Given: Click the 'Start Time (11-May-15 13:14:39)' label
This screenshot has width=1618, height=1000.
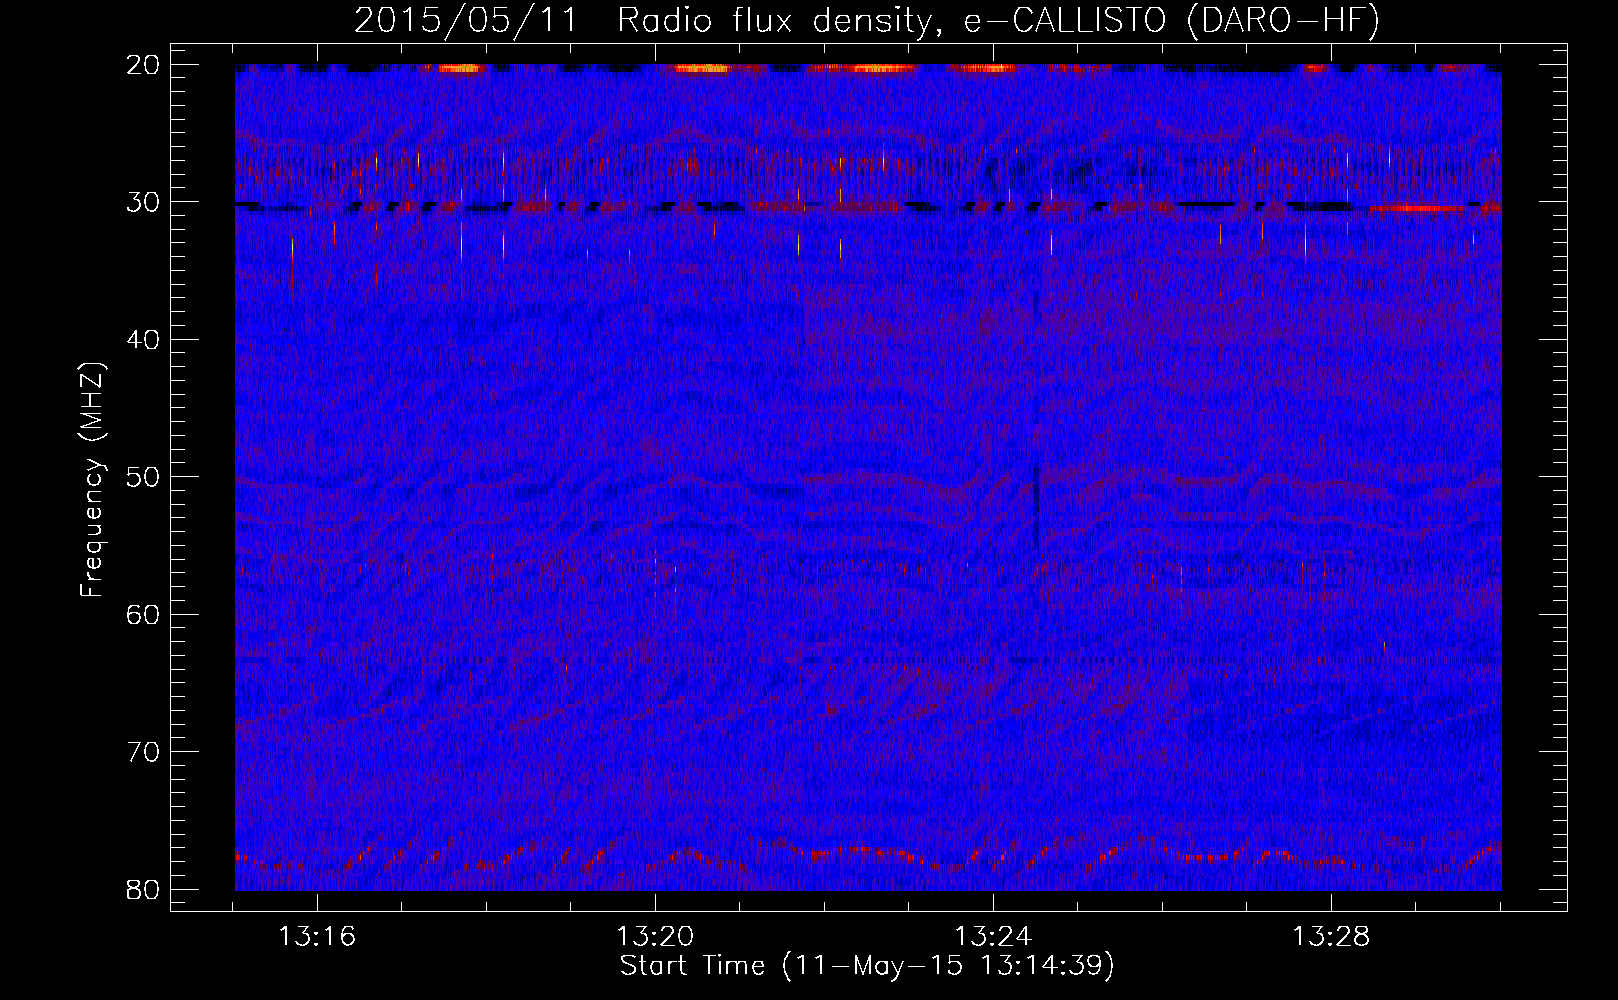Looking at the screenshot, I should coord(867,966).
